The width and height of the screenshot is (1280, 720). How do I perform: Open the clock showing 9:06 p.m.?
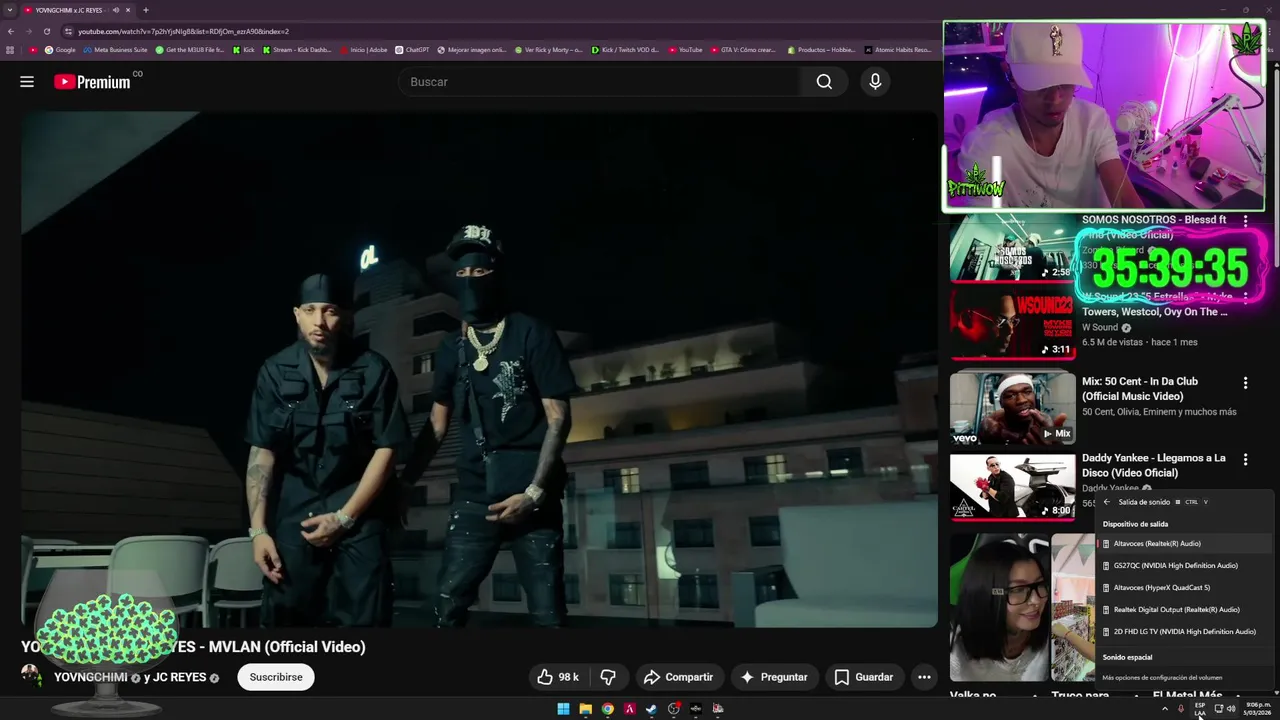point(1256,709)
